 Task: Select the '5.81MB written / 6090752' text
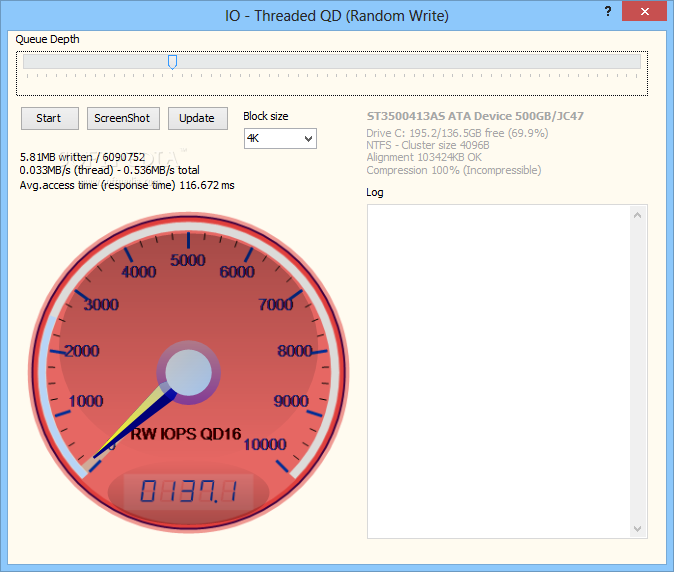click(x=83, y=157)
